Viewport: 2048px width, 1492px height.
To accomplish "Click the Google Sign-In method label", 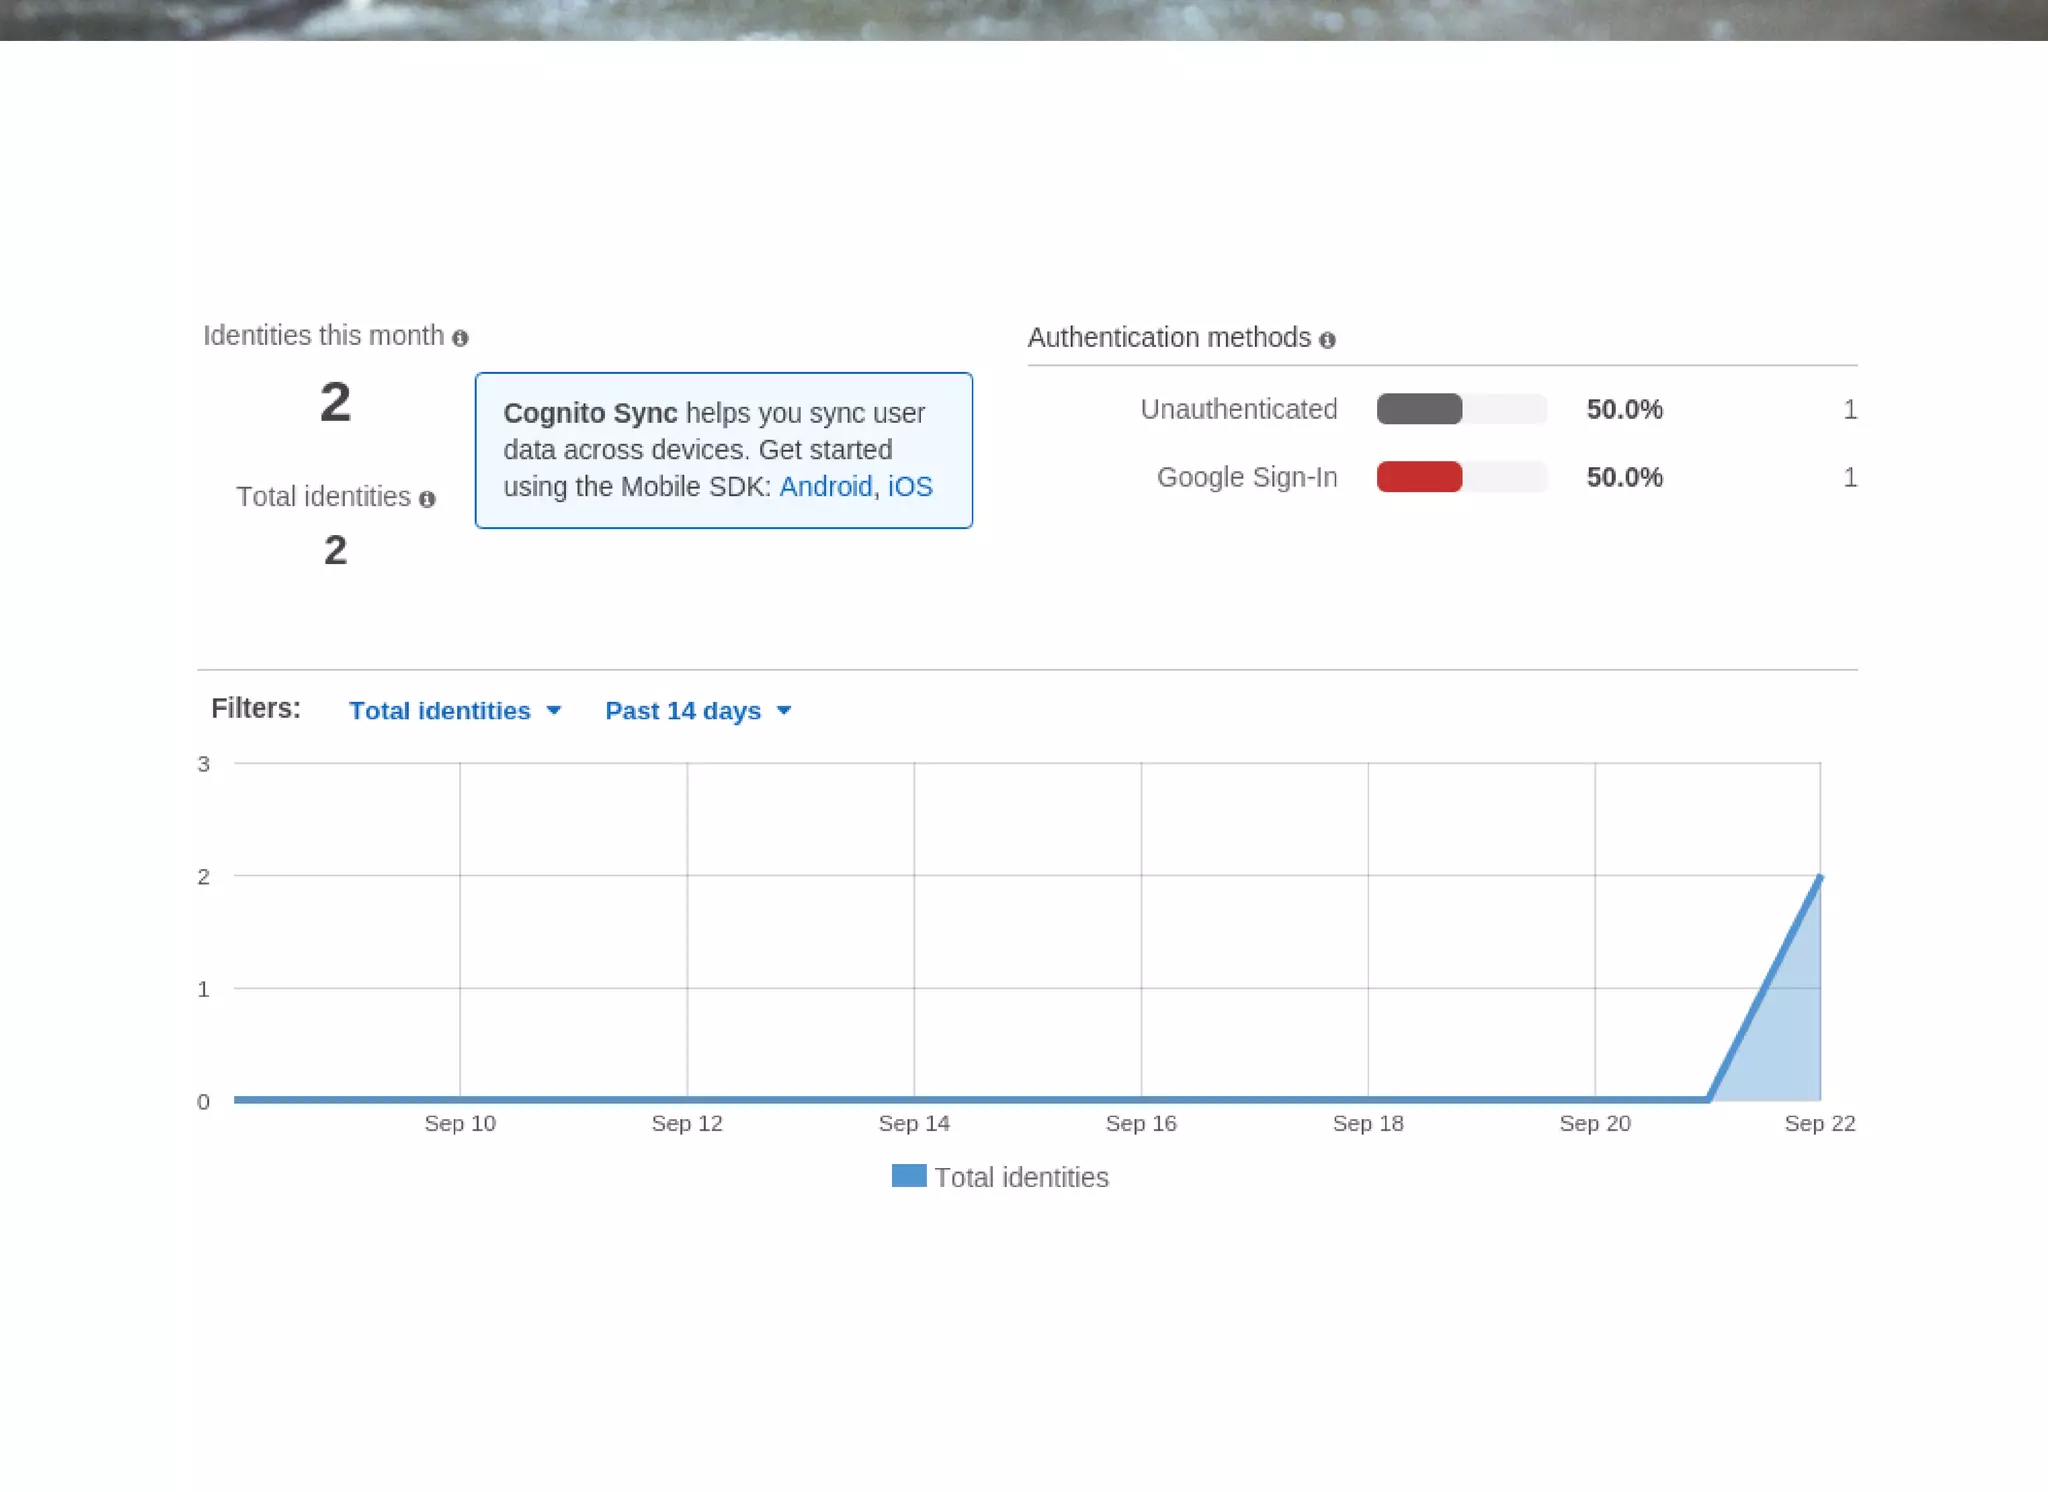I will [x=1246, y=477].
